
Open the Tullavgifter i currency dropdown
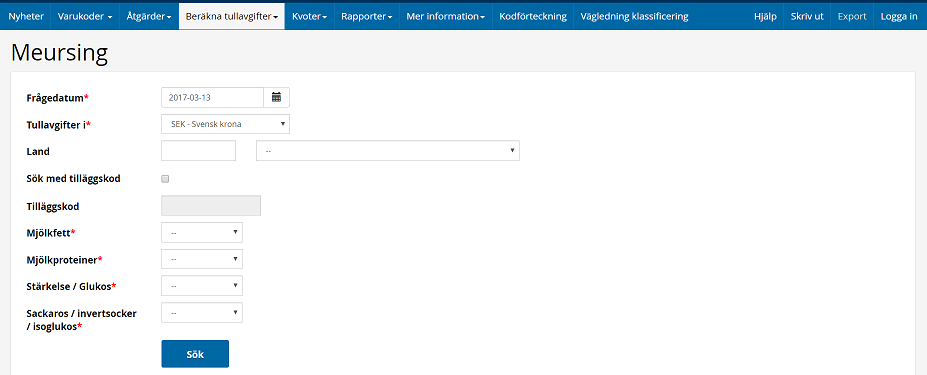click(225, 124)
